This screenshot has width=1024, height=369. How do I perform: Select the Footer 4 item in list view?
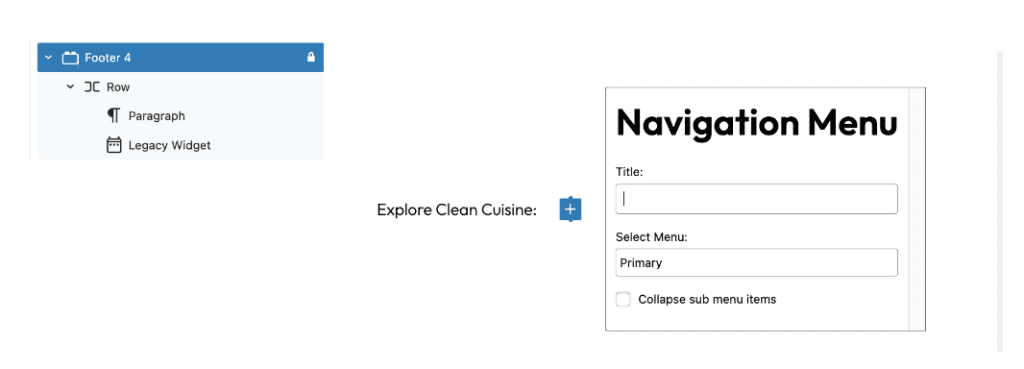pyautogui.click(x=180, y=57)
